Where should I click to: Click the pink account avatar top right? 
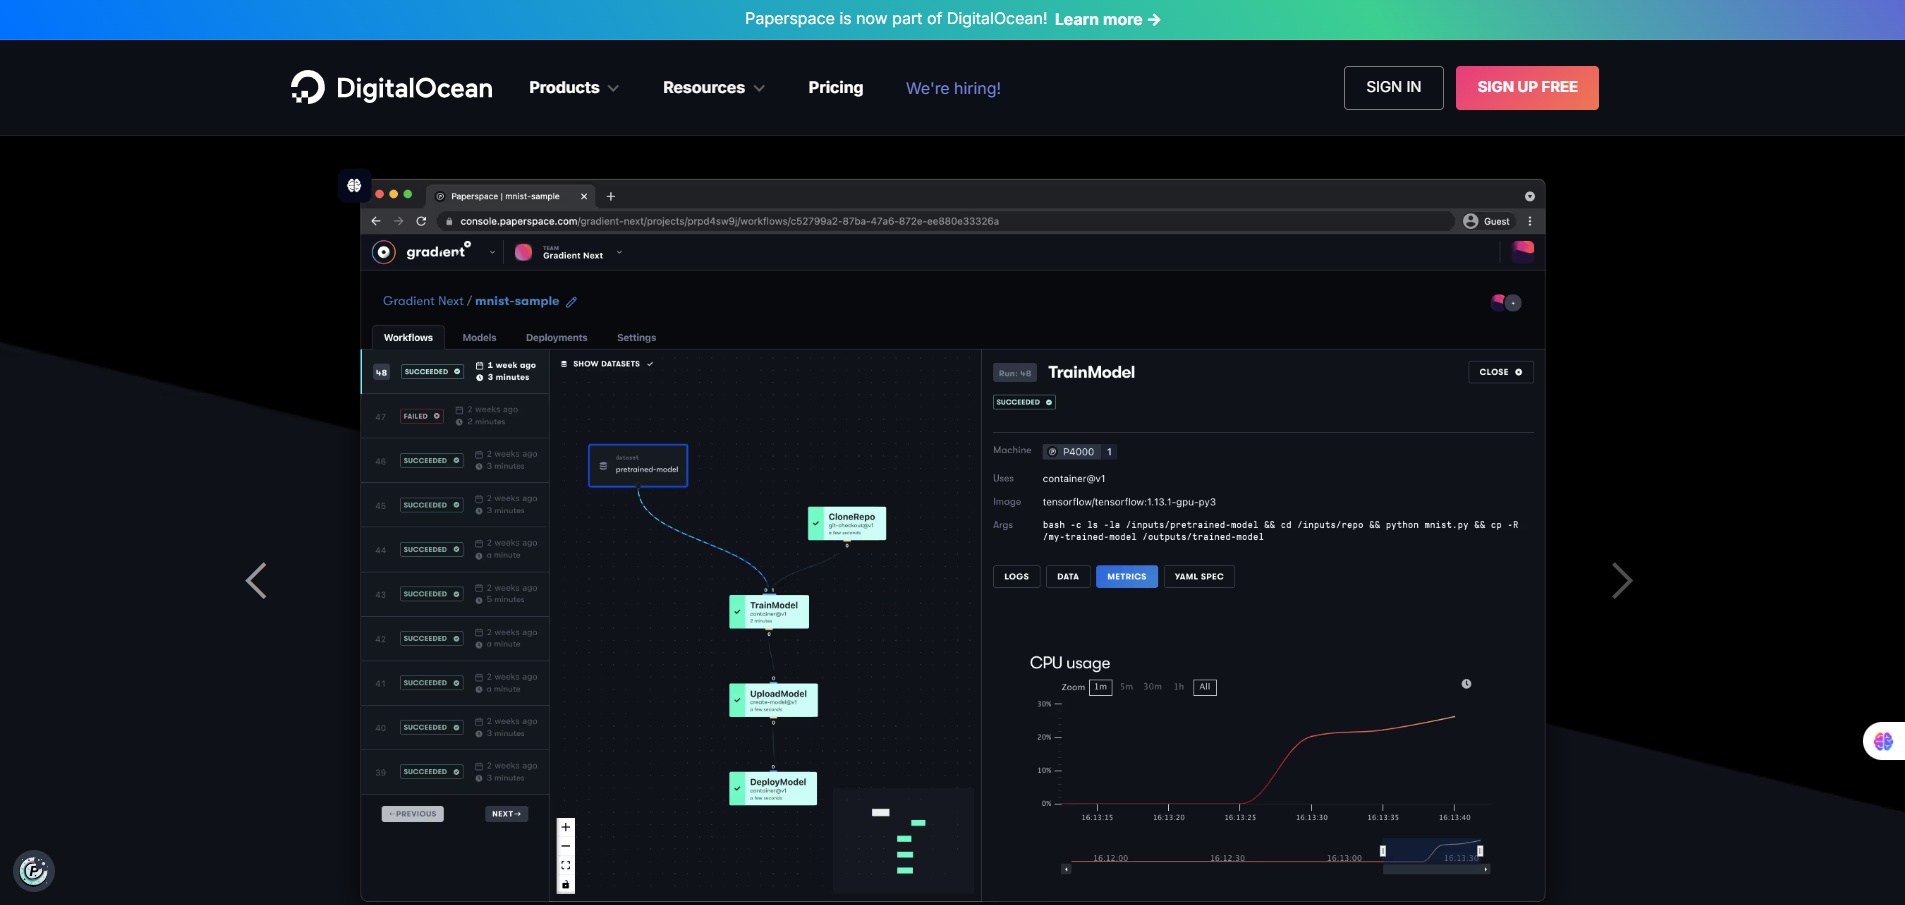[x=1523, y=251]
